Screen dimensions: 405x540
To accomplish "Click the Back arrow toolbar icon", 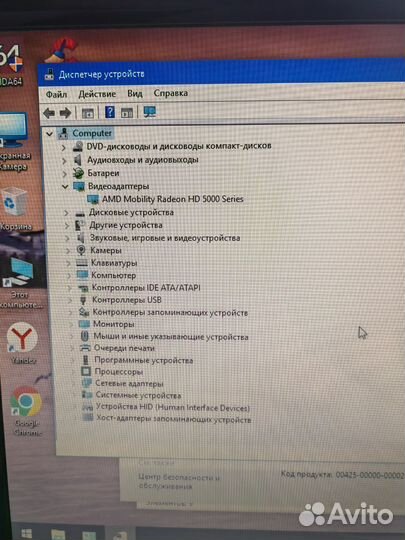I will pos(49,113).
